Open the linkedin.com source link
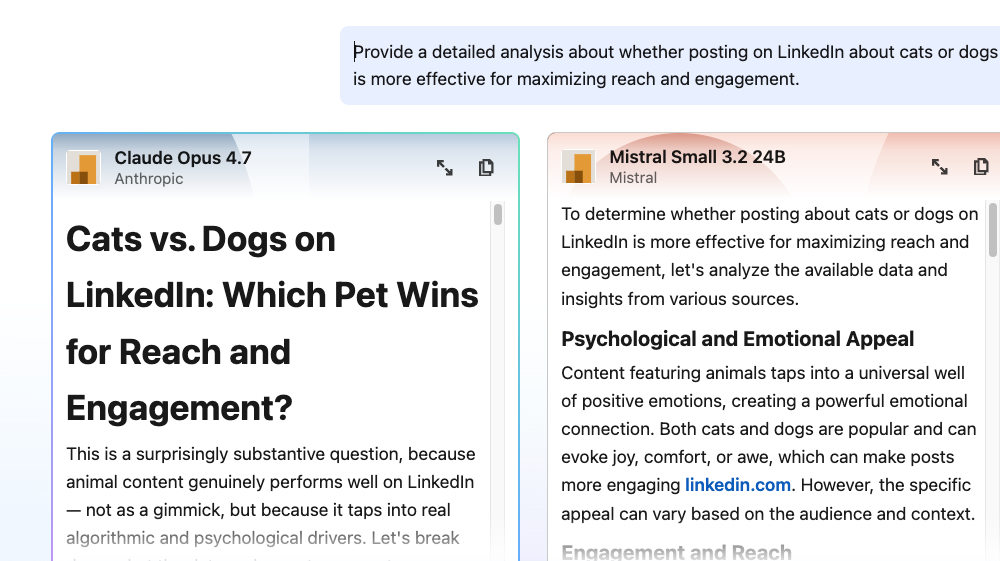Screen dimensions: 1000x561 738,485
